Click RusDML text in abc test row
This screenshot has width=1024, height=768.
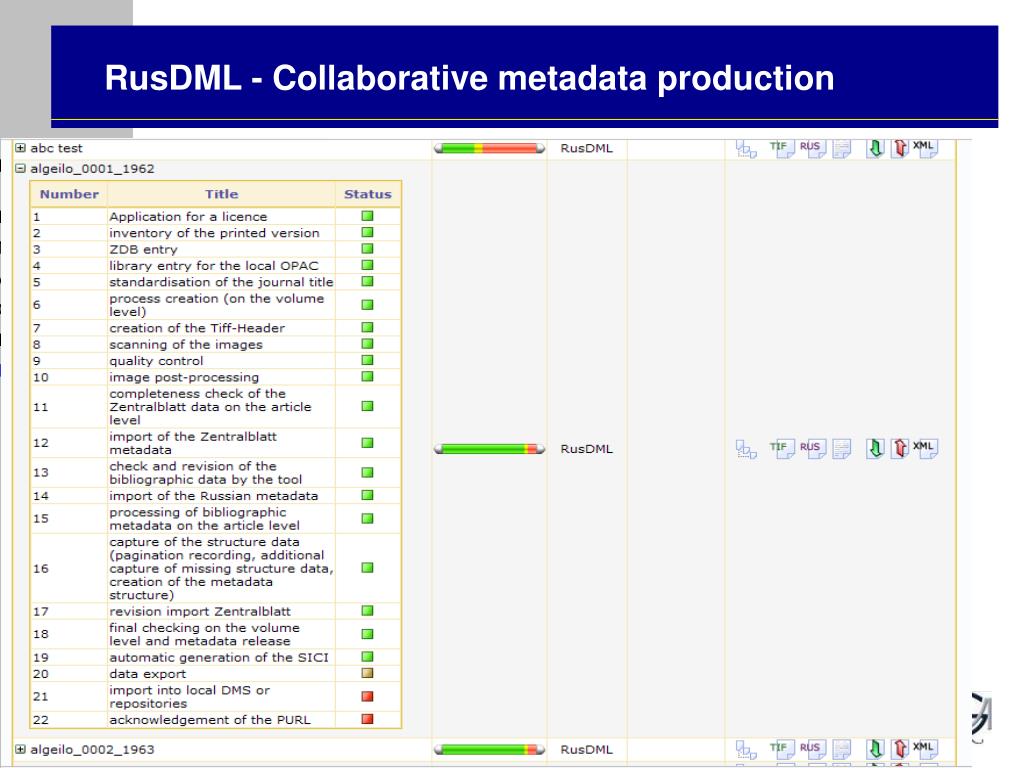(x=586, y=148)
